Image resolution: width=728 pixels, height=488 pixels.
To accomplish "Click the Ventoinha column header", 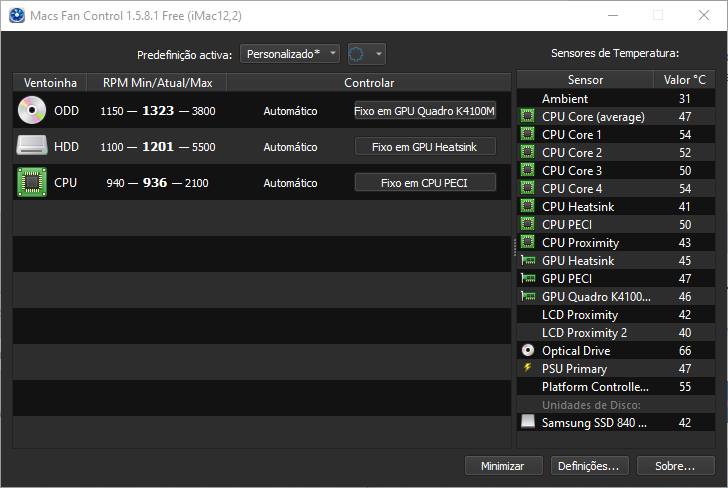I will tap(50, 83).
